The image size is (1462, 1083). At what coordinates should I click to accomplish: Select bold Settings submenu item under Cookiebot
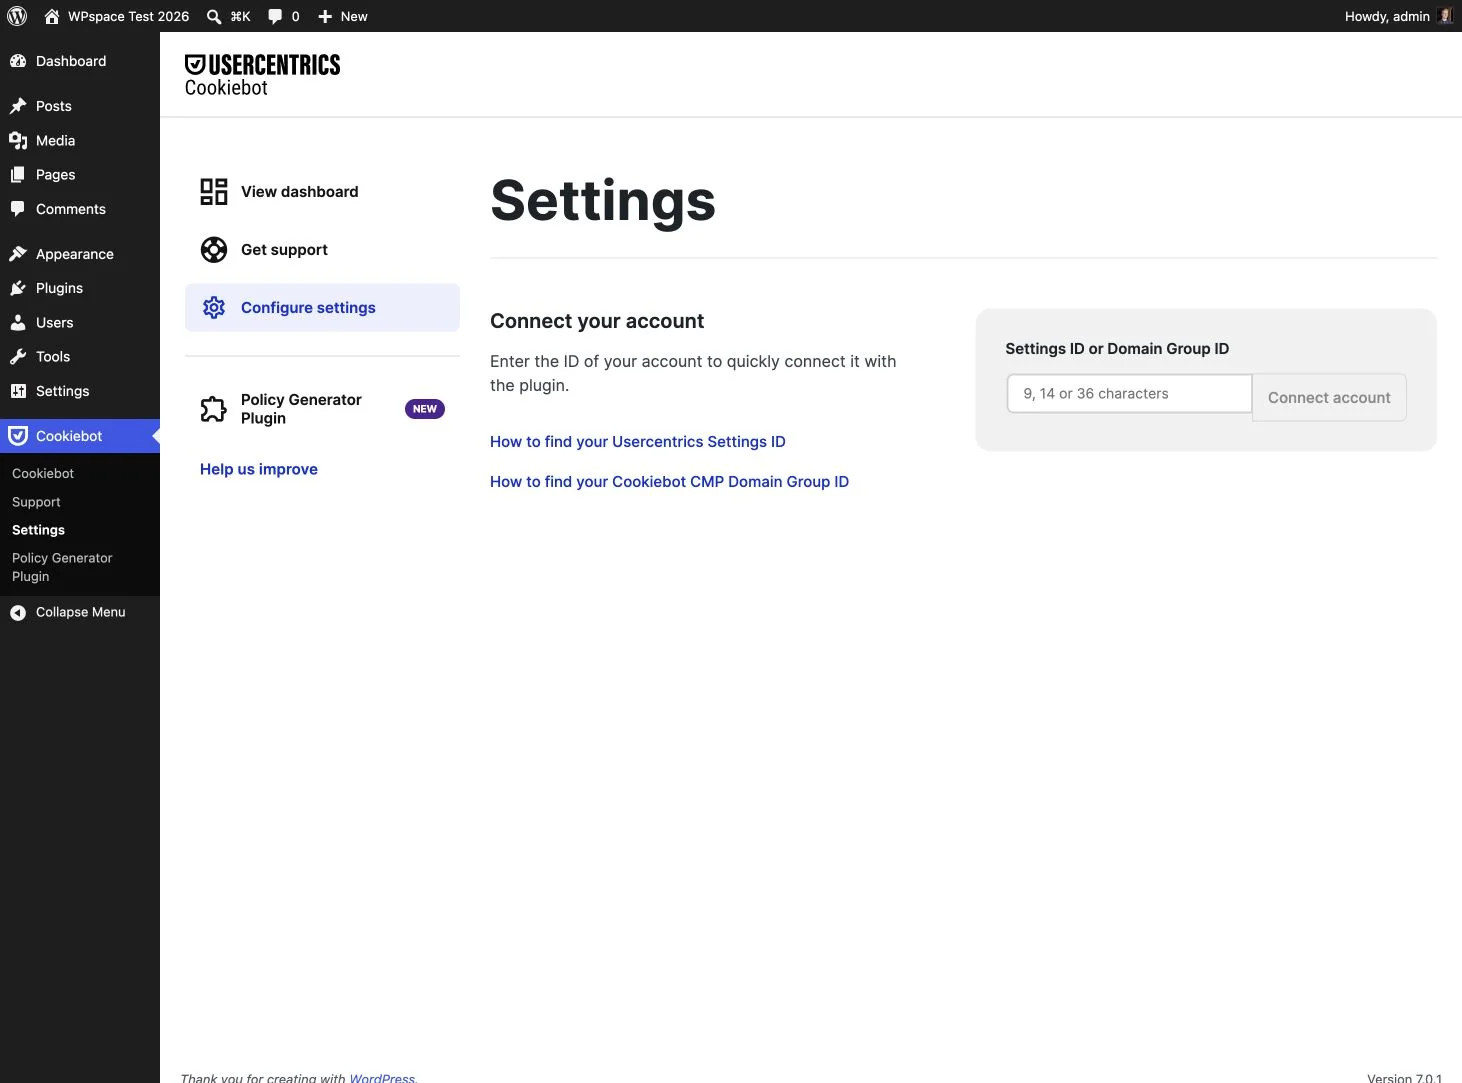pos(38,530)
